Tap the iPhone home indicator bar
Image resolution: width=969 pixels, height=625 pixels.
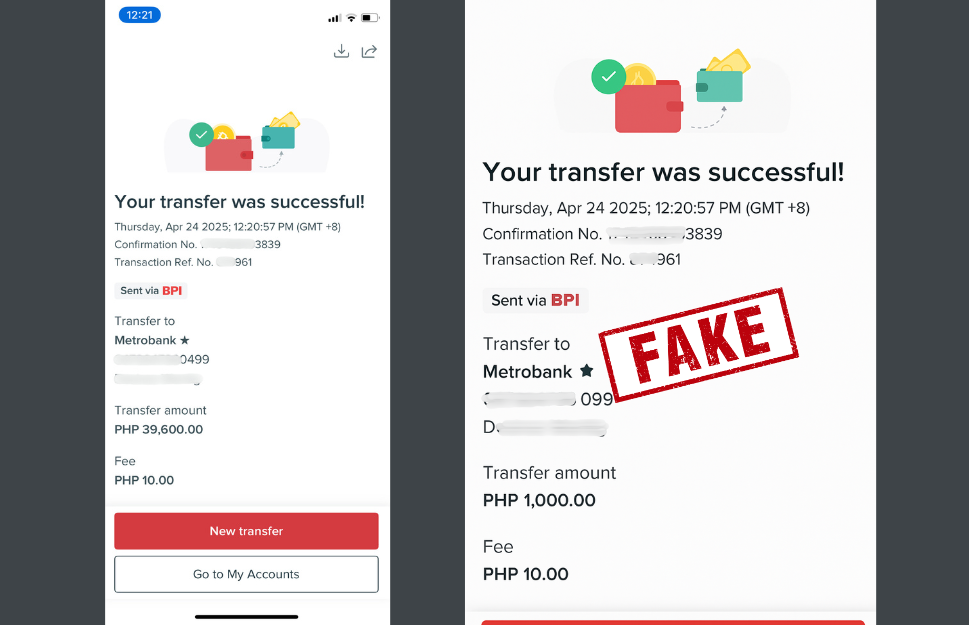coord(247,616)
